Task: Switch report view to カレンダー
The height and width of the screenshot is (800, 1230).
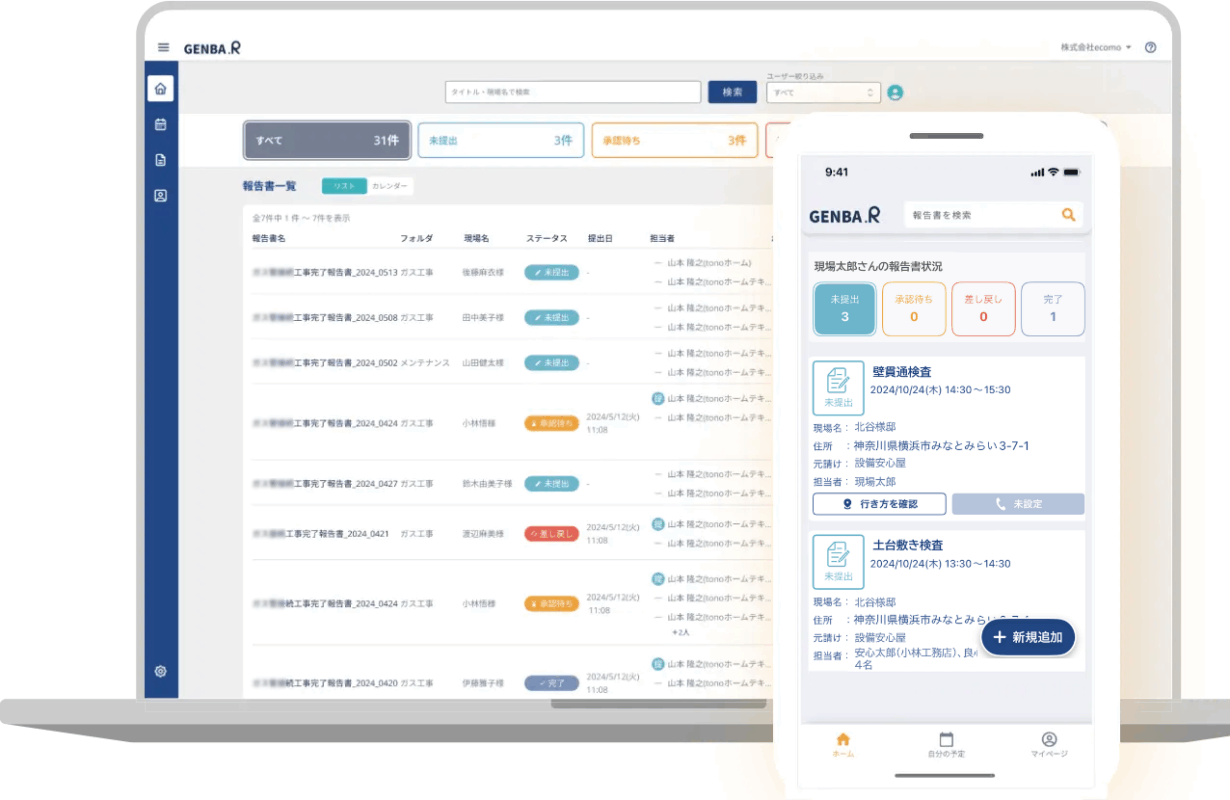Action: 390,186
